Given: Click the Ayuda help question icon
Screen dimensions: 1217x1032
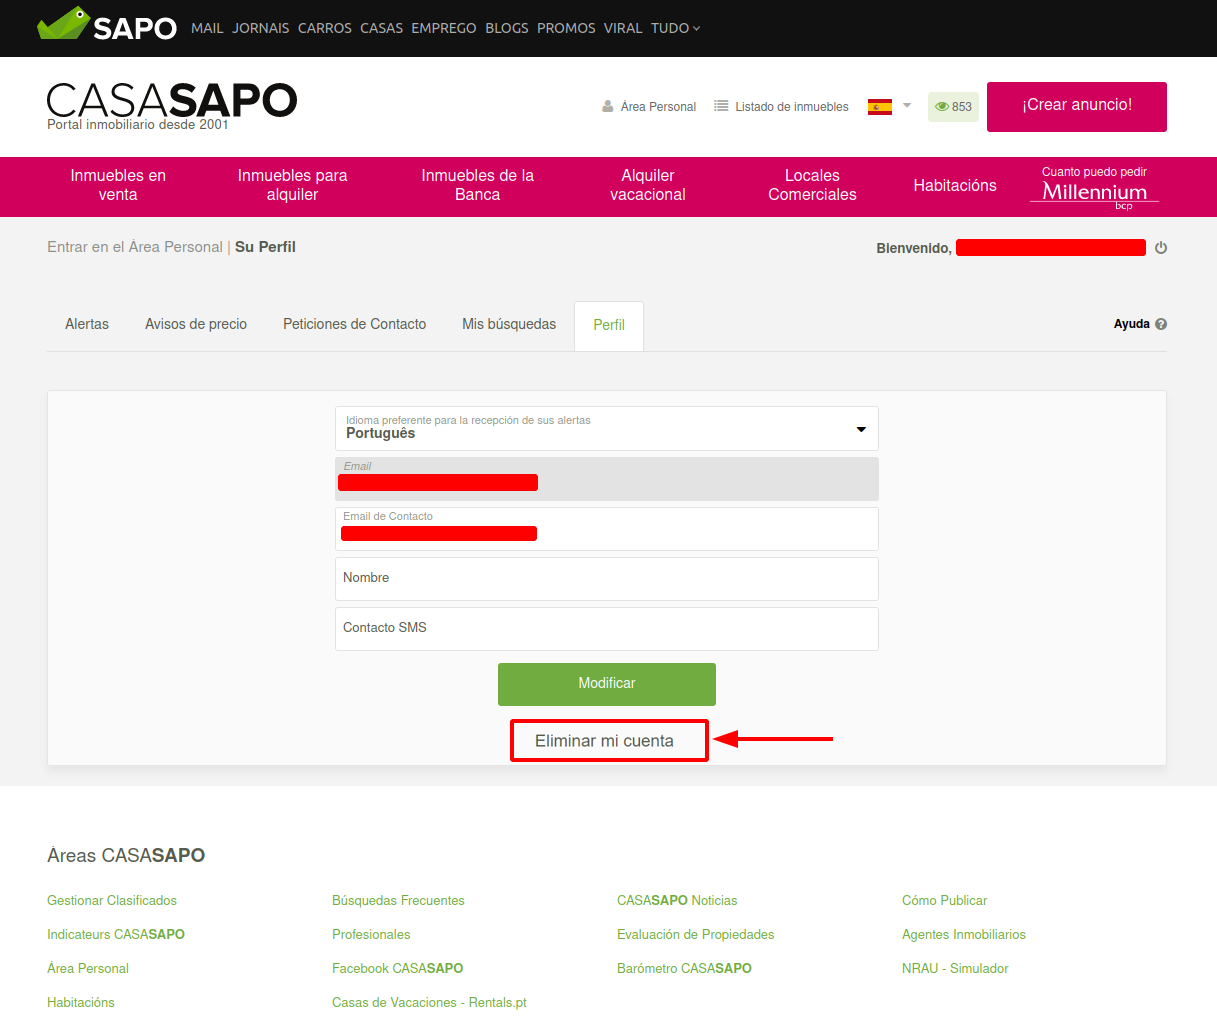Looking at the screenshot, I should point(1161,324).
